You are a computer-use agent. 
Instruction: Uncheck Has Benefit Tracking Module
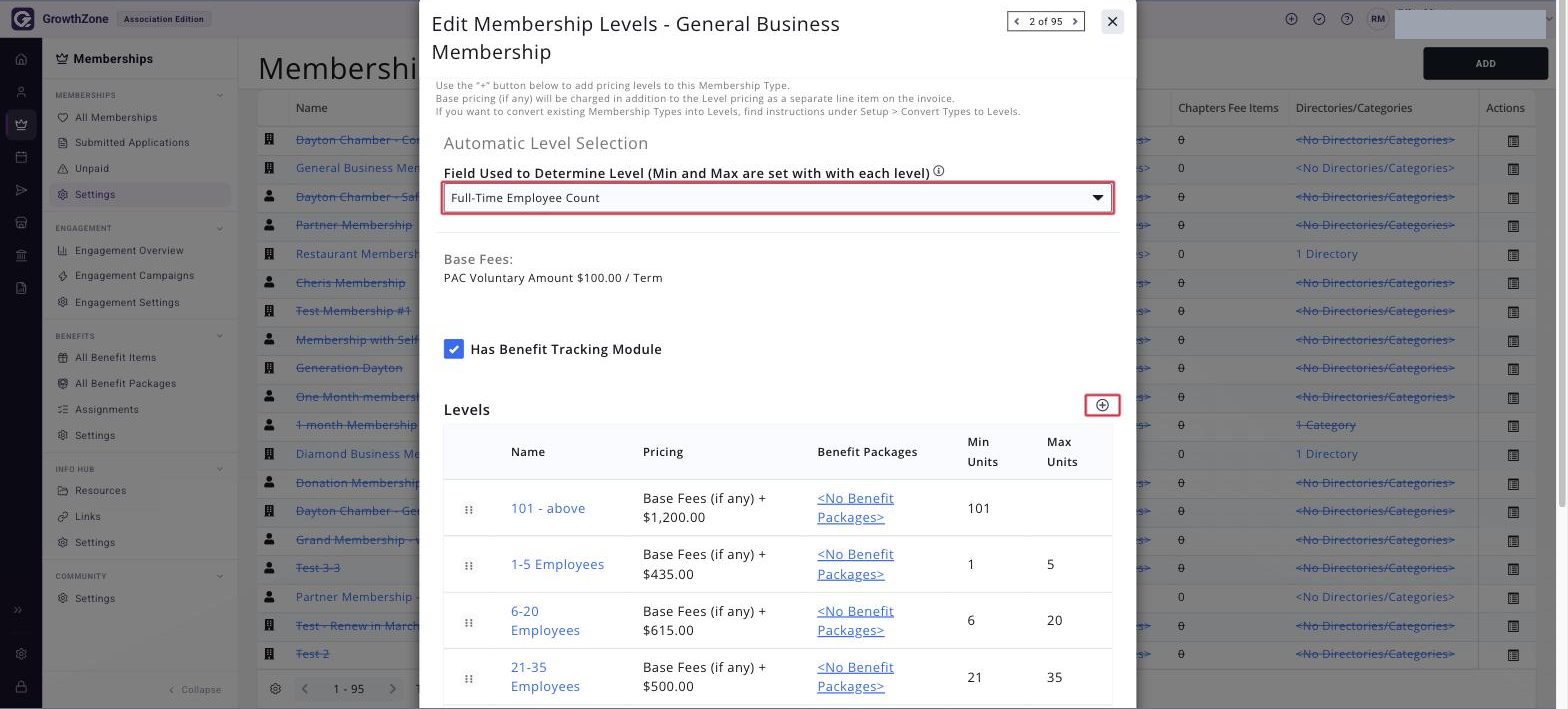[454, 349]
